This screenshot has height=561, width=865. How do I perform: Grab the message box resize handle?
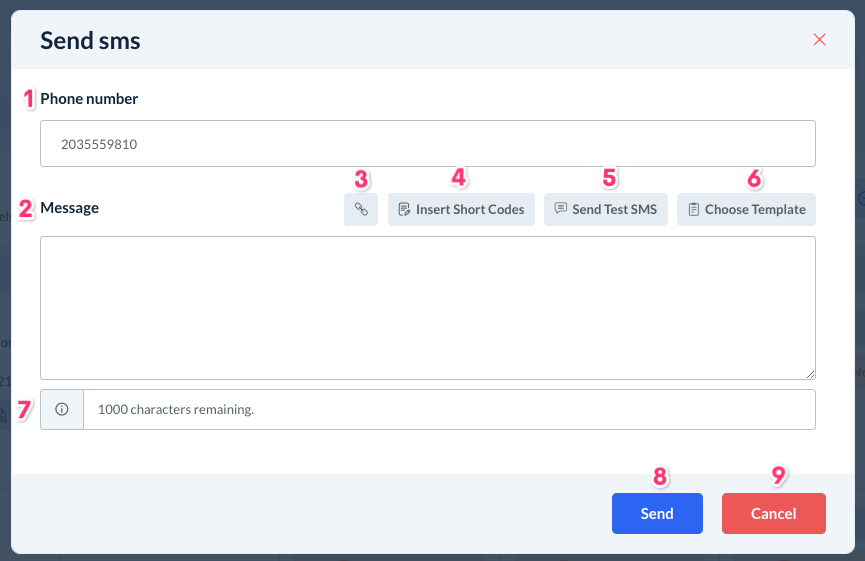pos(810,373)
